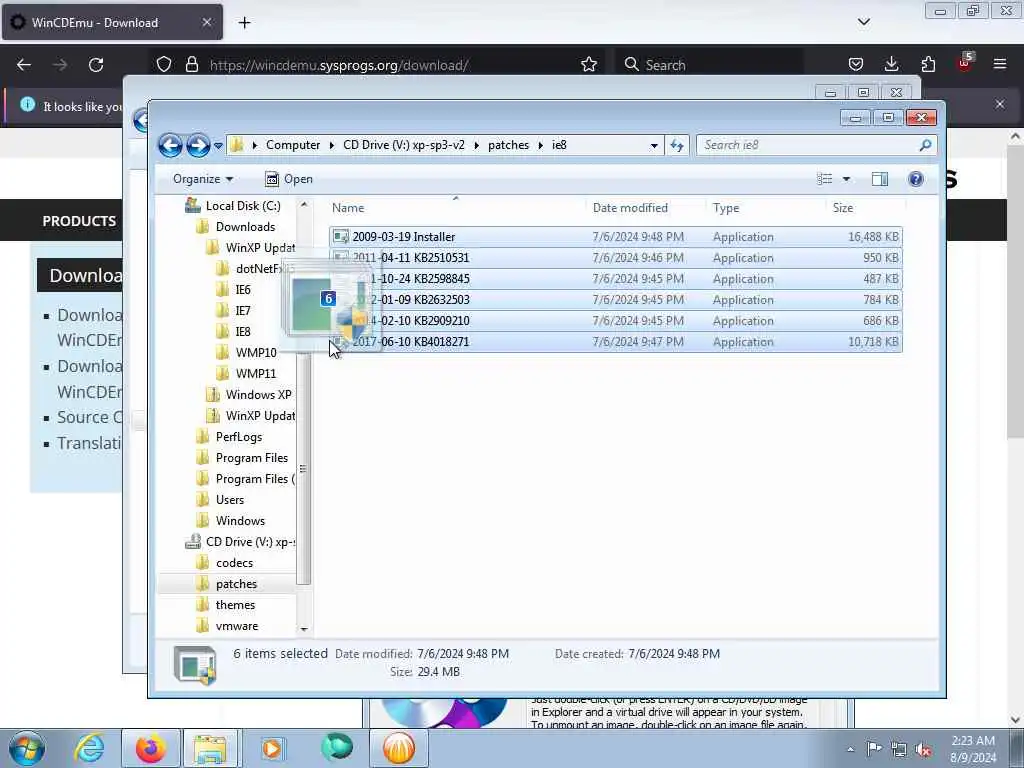Toggle the preview pane icon
Screen dimensions: 1024x768
click(x=880, y=179)
